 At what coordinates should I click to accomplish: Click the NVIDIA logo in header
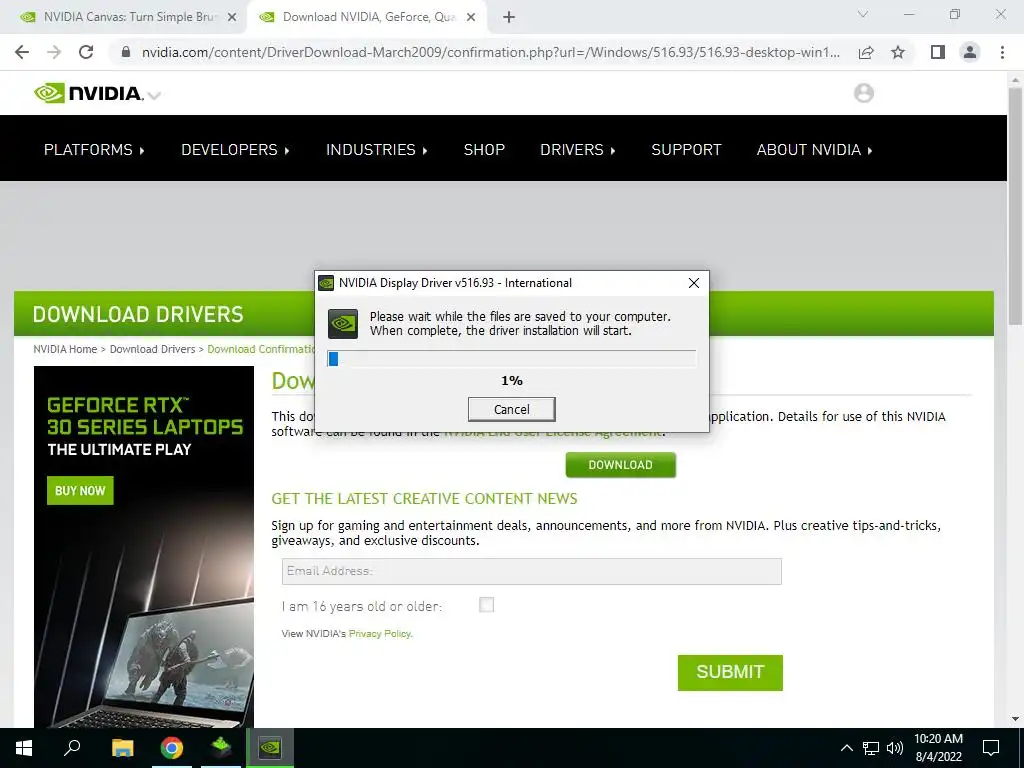pyautogui.click(x=89, y=93)
